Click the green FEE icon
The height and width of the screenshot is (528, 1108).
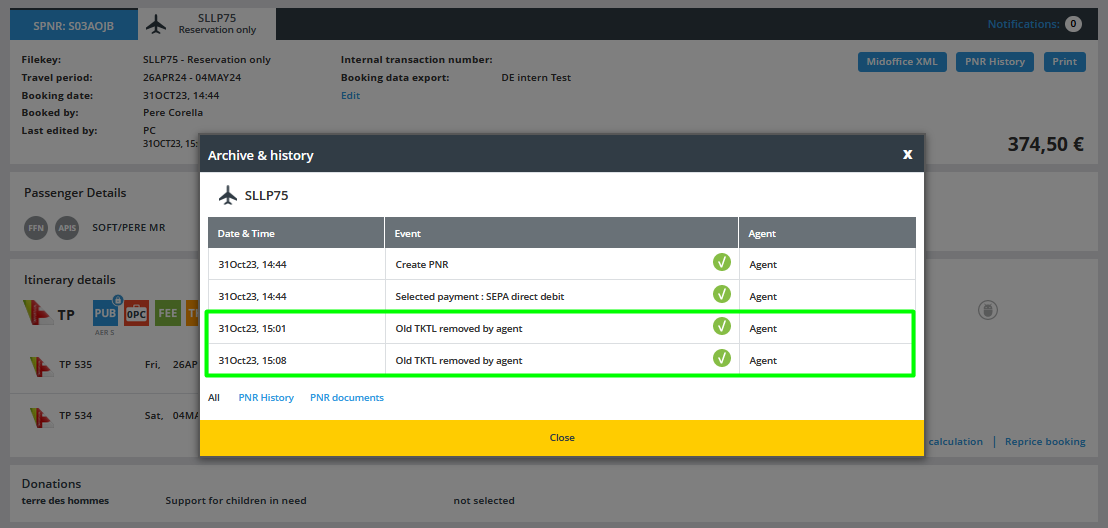[x=167, y=313]
